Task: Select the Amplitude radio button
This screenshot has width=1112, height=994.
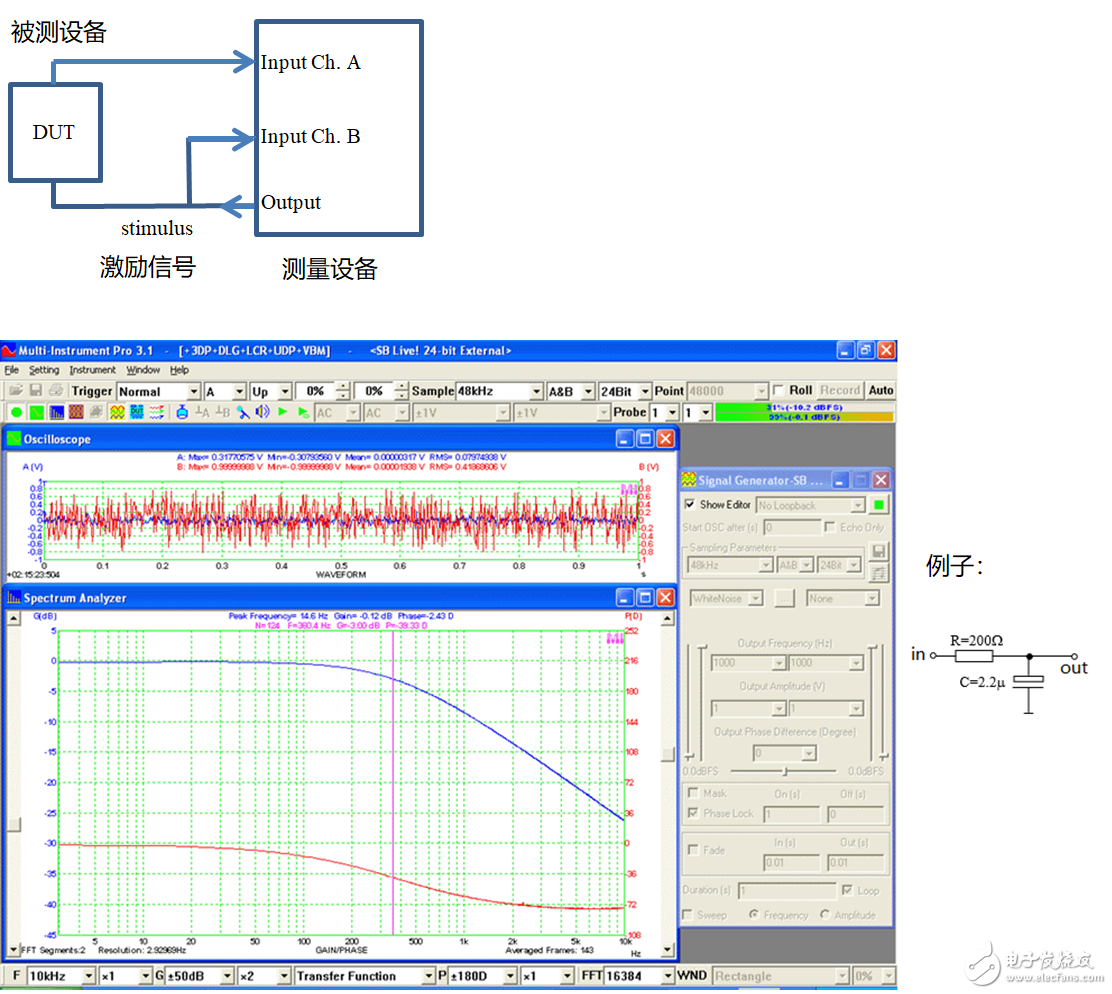Action: click(824, 915)
